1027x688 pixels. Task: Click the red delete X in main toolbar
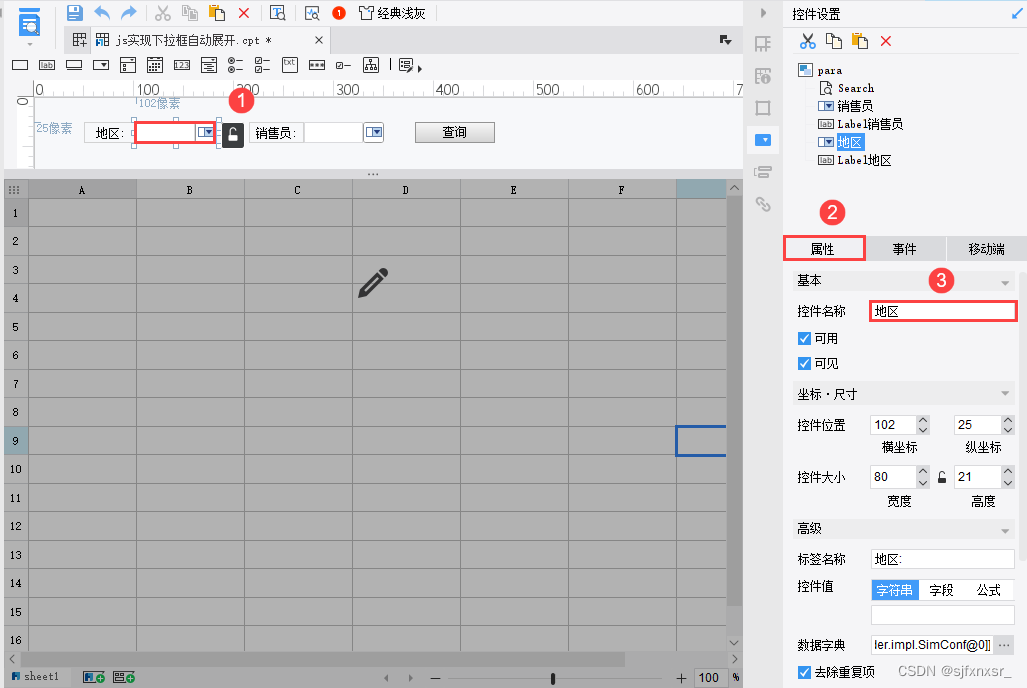tap(244, 13)
